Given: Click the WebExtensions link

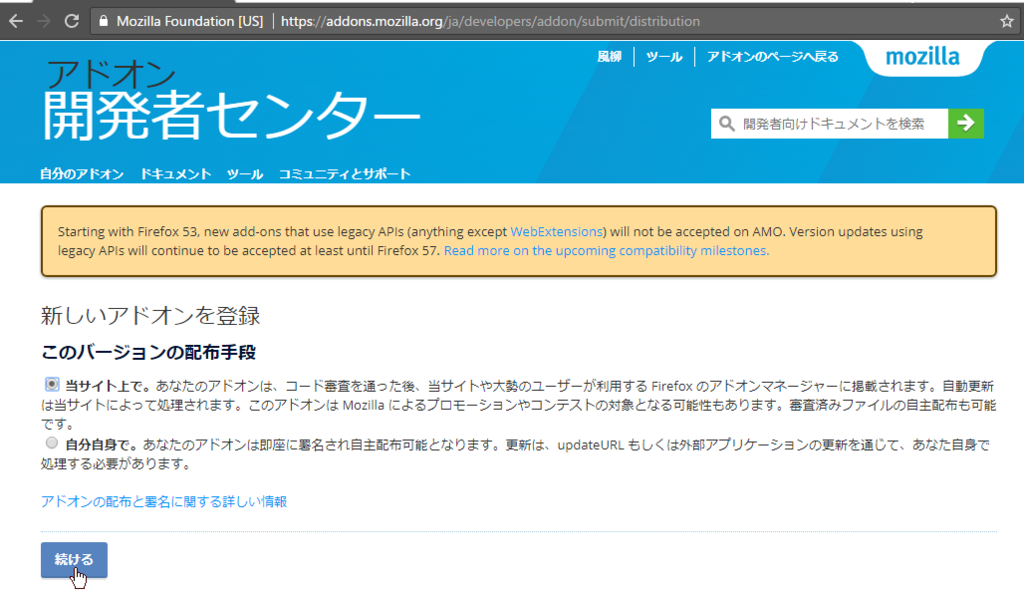Looking at the screenshot, I should (556, 231).
